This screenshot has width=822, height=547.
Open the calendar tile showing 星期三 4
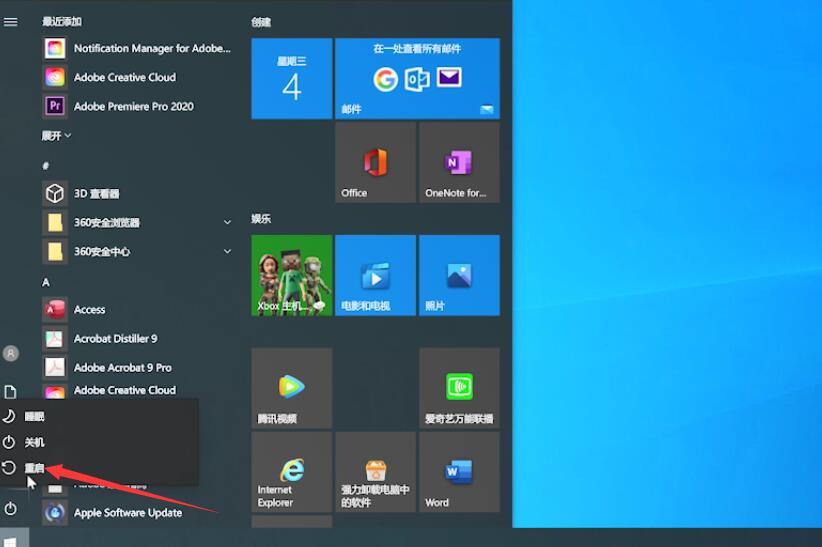292,78
